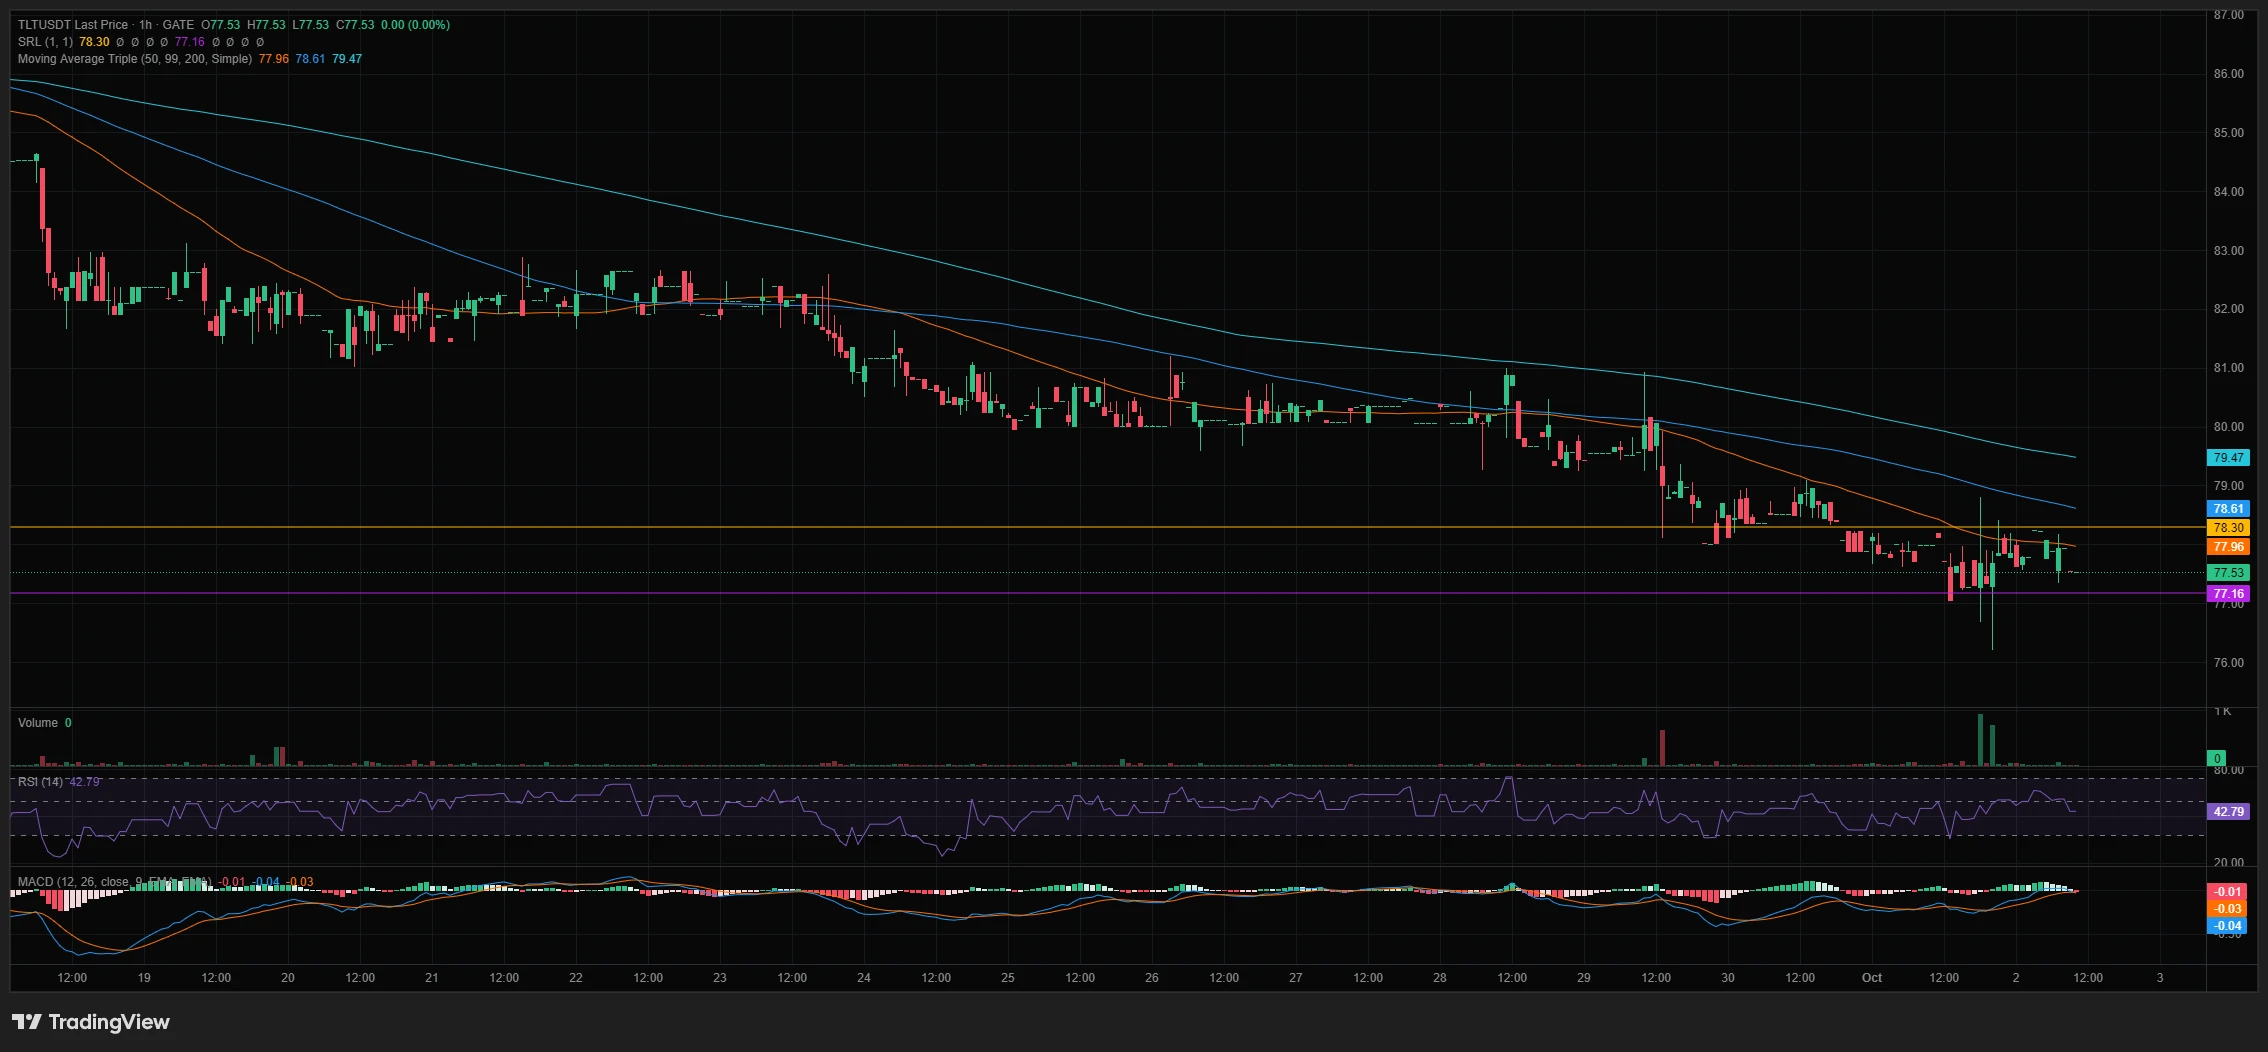This screenshot has width=2268, height=1052.
Task: Open the Moving Average Triple indicator legend
Action: [134, 59]
